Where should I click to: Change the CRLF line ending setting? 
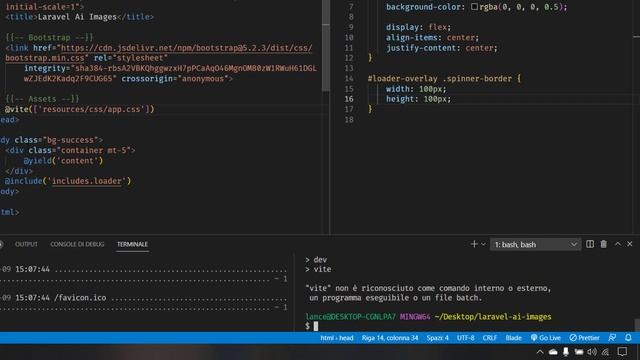[x=490, y=338]
